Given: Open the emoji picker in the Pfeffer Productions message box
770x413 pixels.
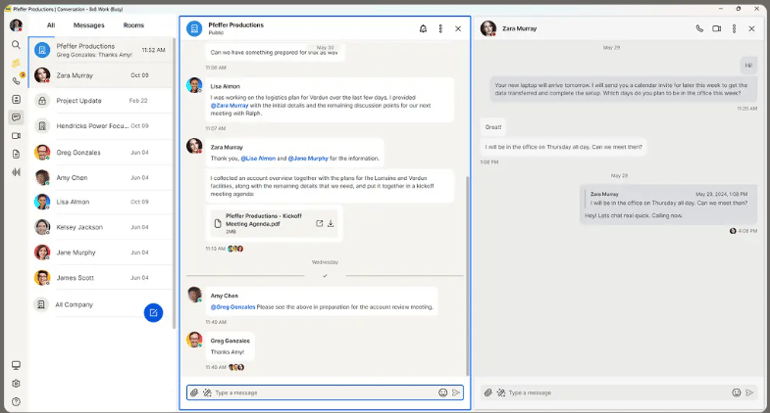Looking at the screenshot, I should tap(443, 393).
